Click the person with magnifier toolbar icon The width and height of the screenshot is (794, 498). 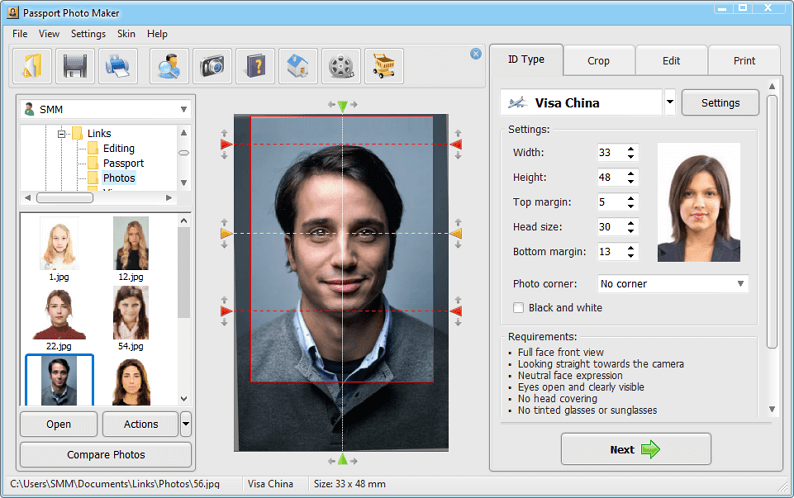(170, 66)
